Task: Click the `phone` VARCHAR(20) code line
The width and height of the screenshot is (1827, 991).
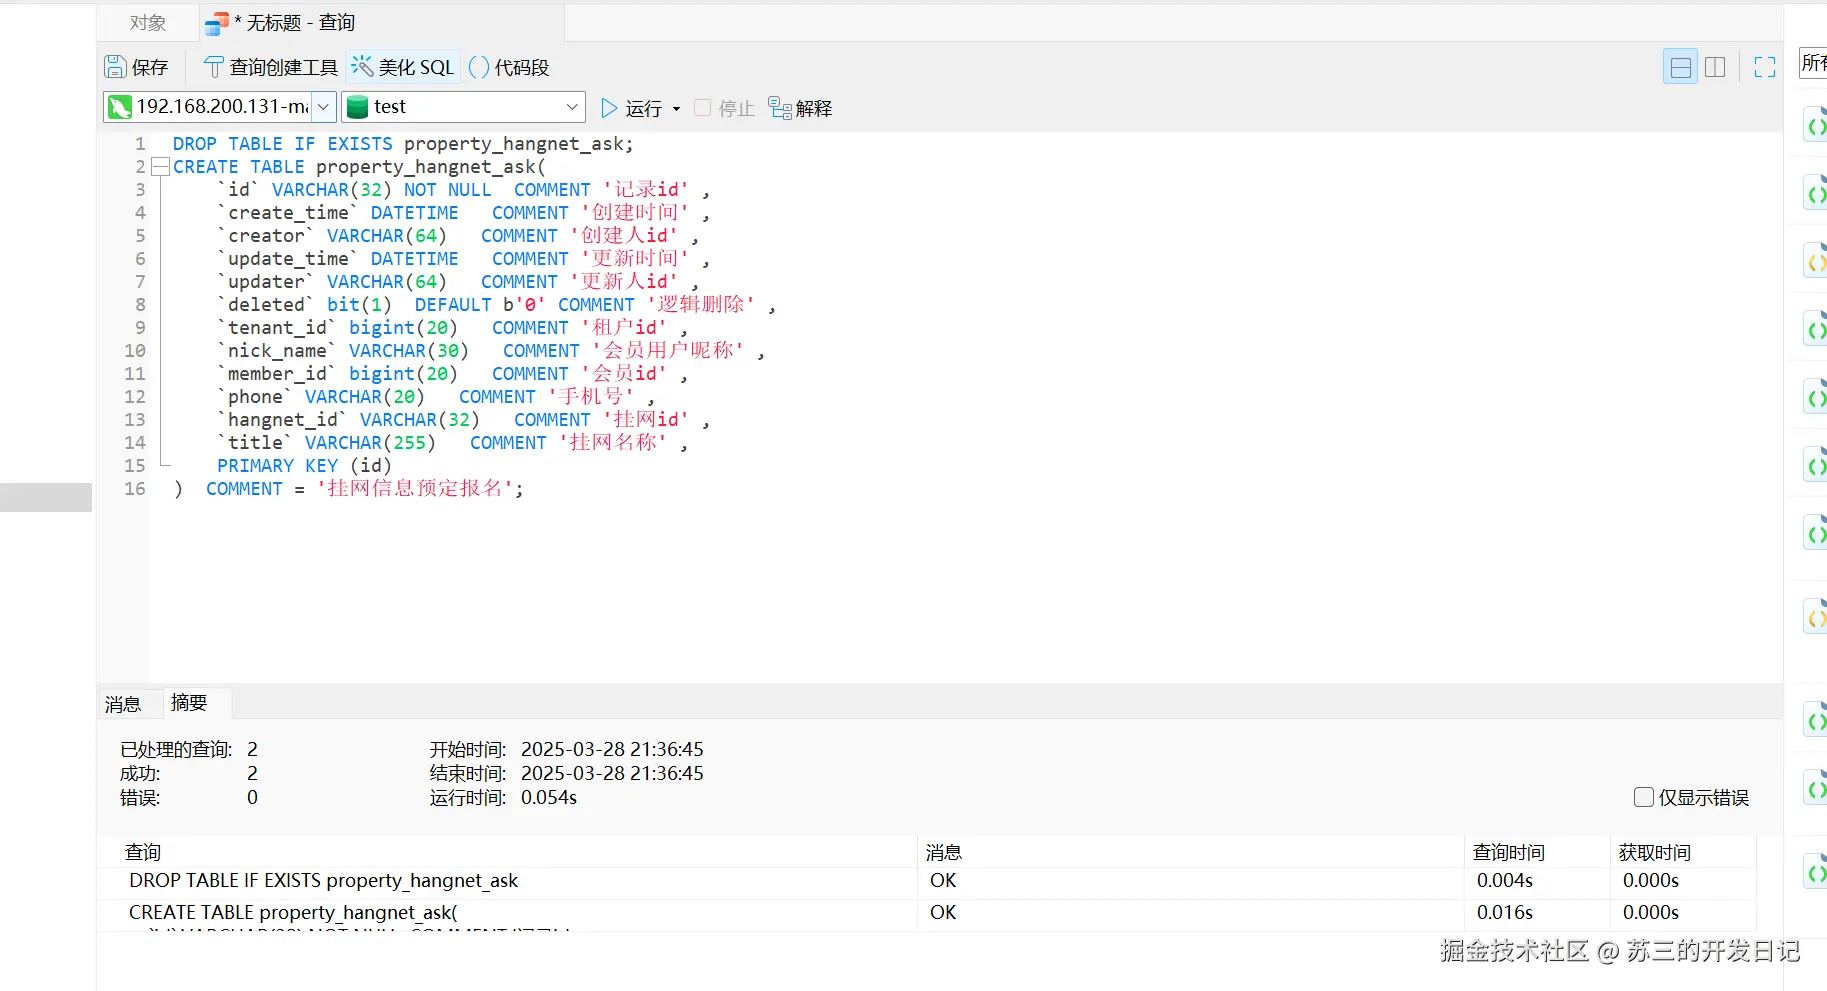Action: click(436, 397)
